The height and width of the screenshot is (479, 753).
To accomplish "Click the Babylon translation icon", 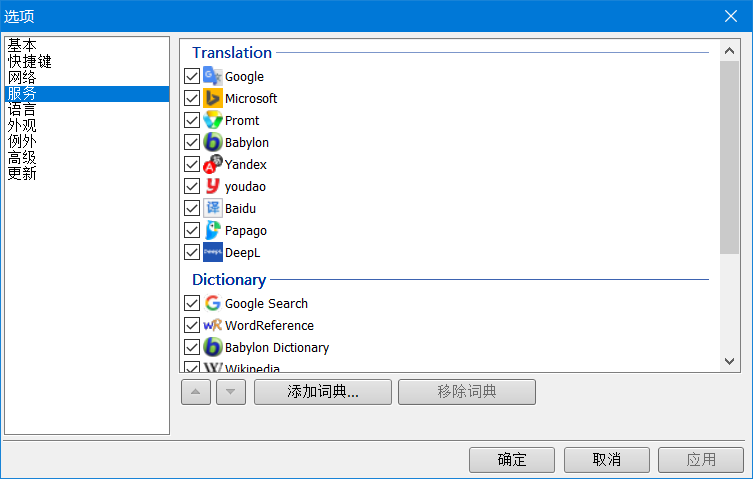I will click(212, 142).
